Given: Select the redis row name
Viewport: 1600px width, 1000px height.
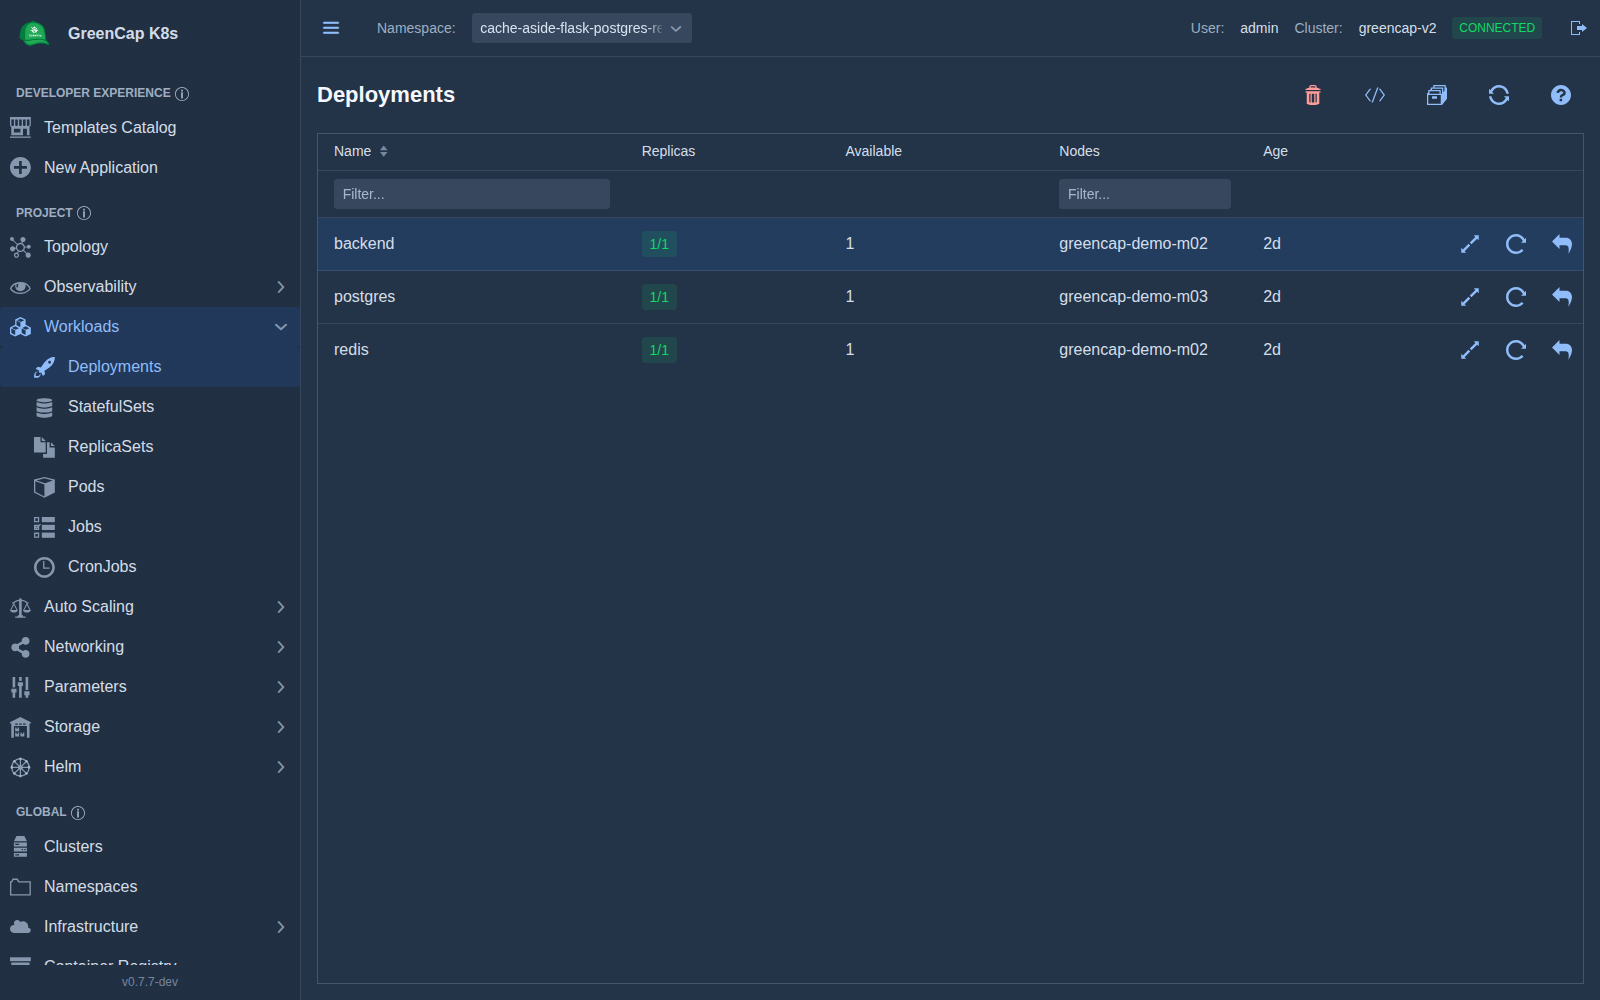Looking at the screenshot, I should (x=351, y=350).
